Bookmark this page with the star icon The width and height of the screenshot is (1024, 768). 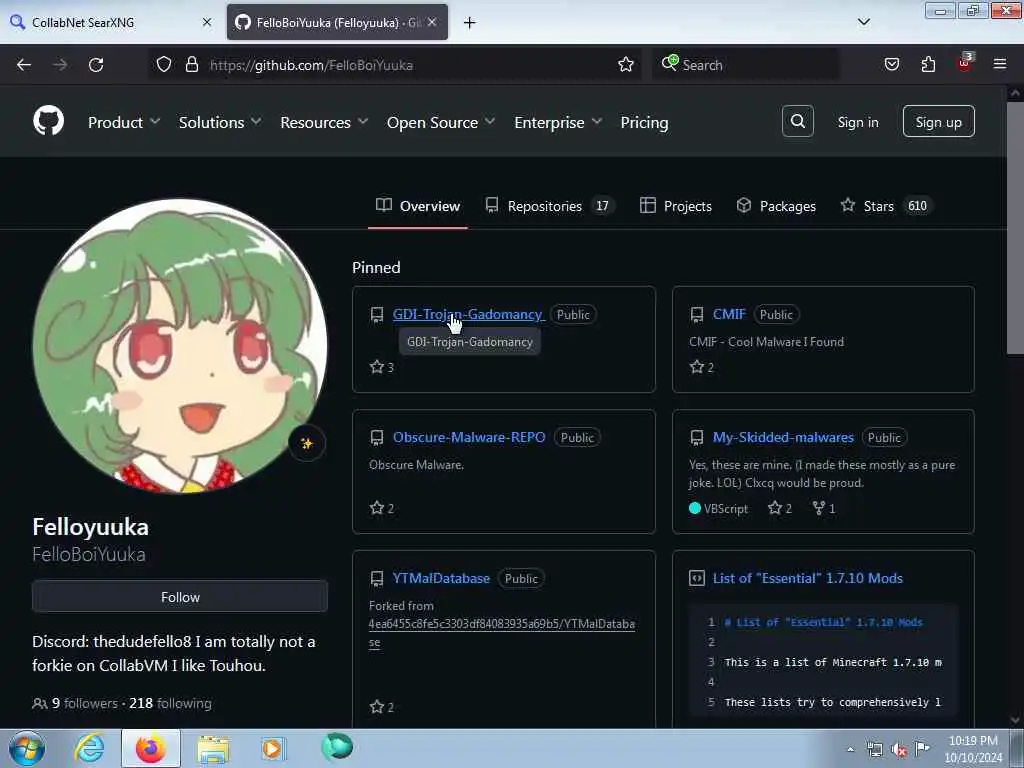pos(626,65)
